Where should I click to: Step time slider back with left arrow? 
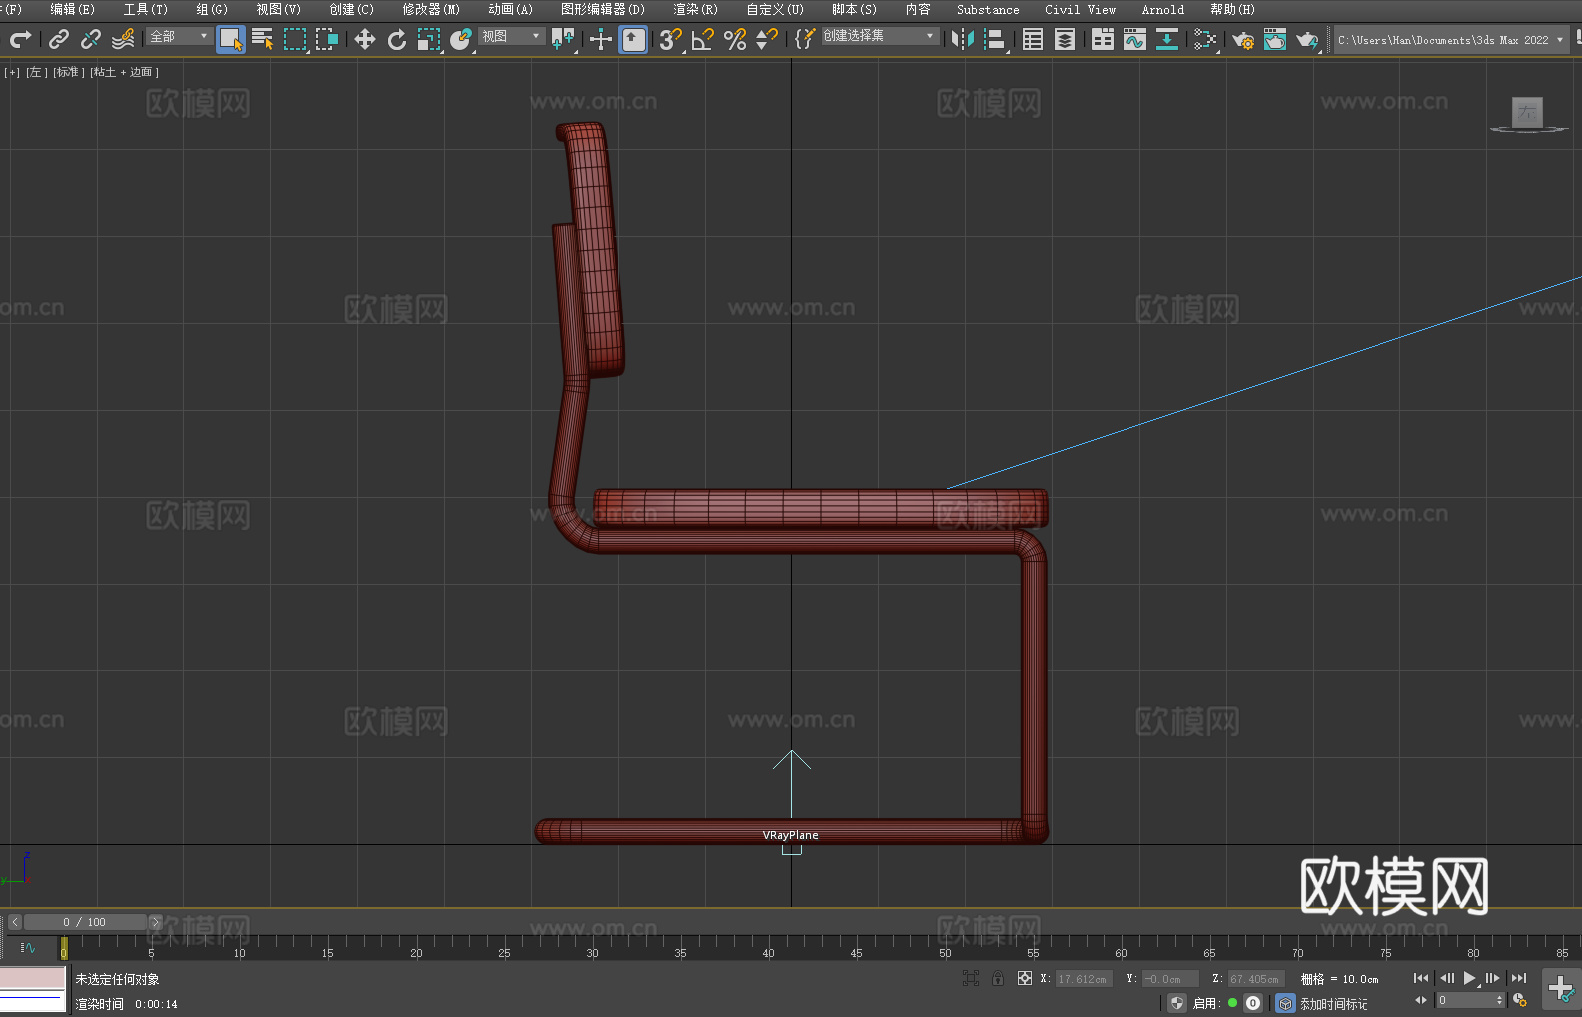pyautogui.click(x=14, y=922)
